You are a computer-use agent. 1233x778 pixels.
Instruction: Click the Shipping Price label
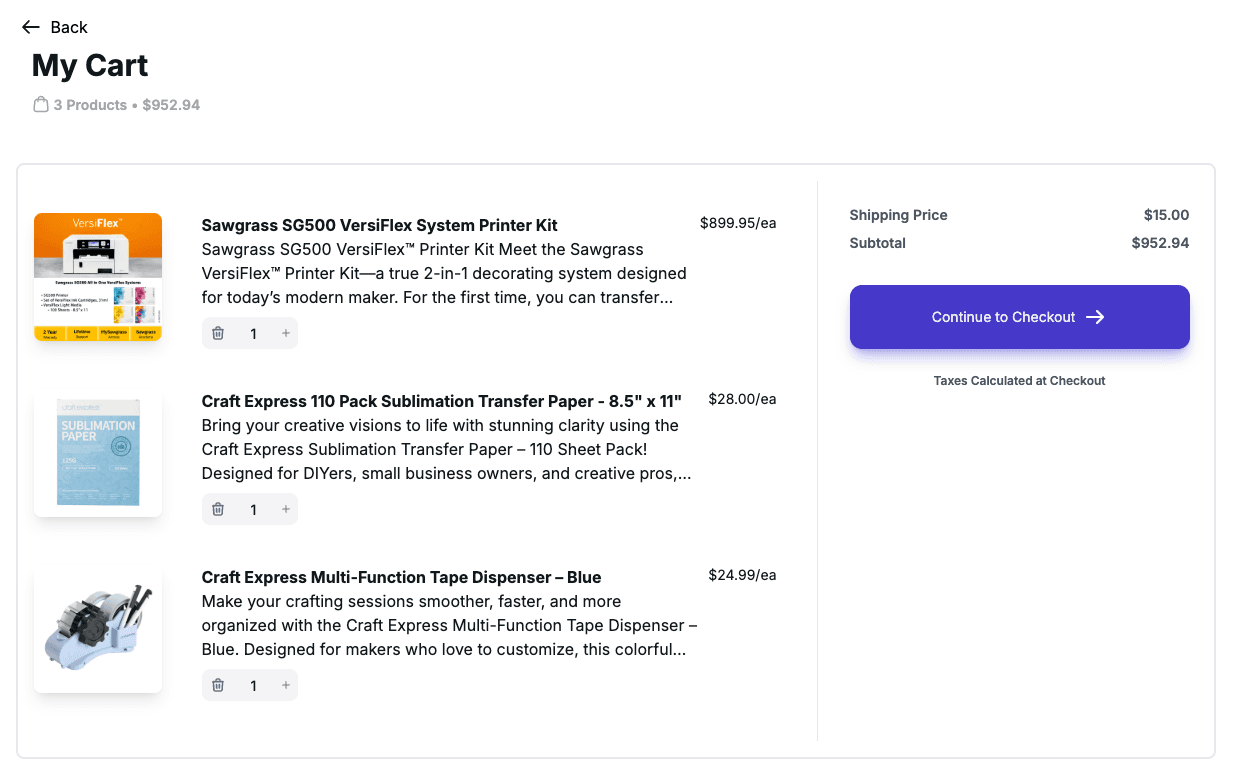click(x=898, y=215)
